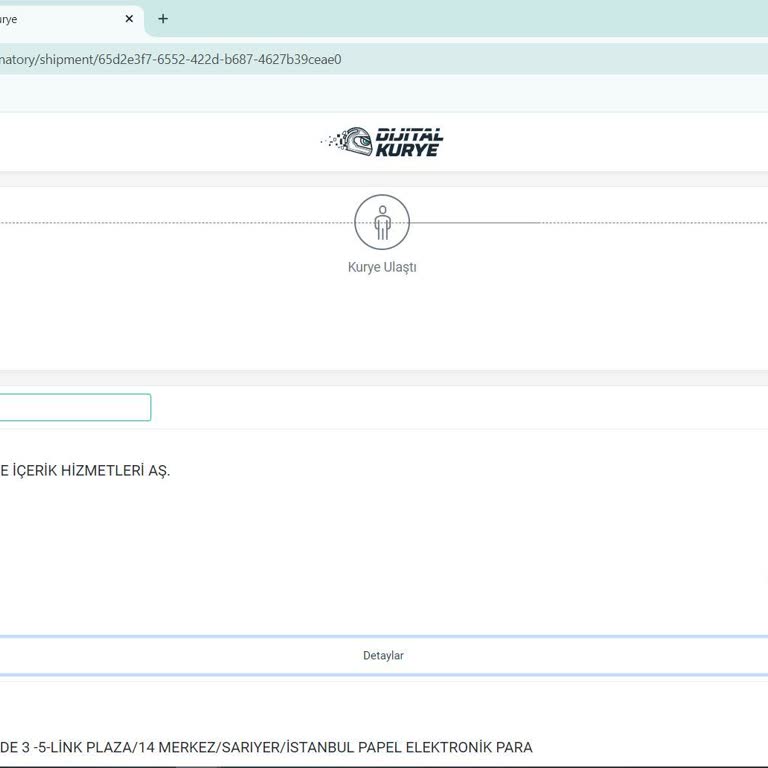Select the Kurye Ulaştı status label
Viewport: 768px width, 768px height.
(x=382, y=267)
